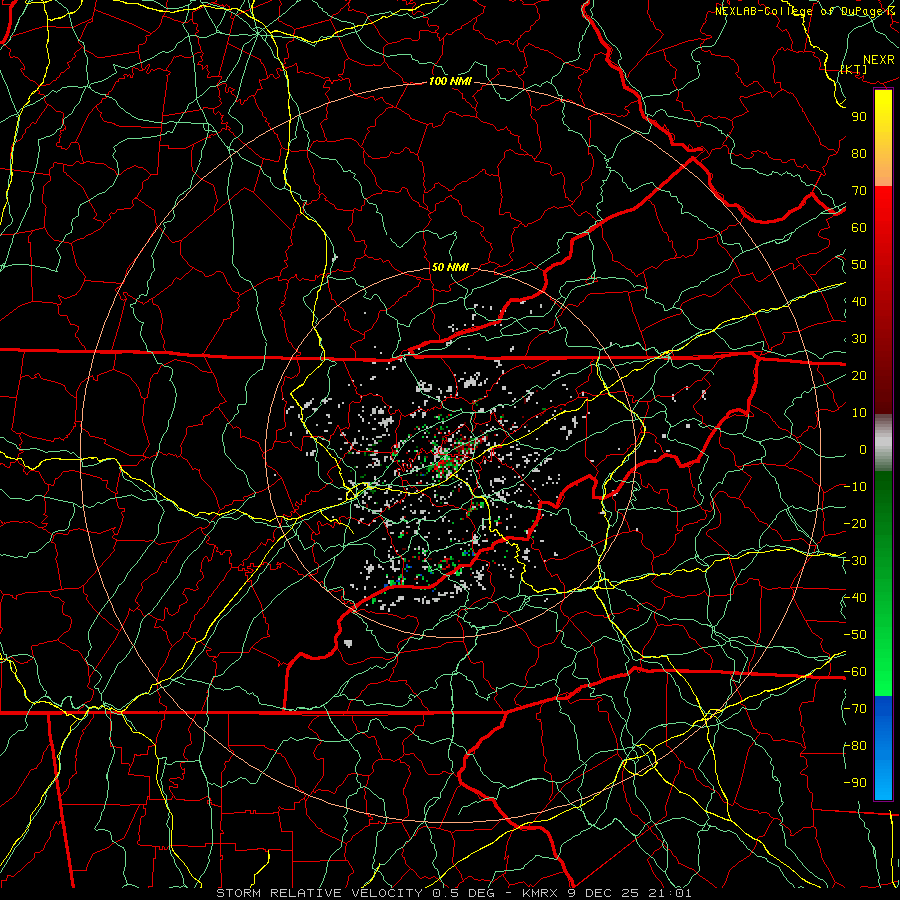Select the 20 value on velocity scale
900x900 pixels.
[859, 376]
